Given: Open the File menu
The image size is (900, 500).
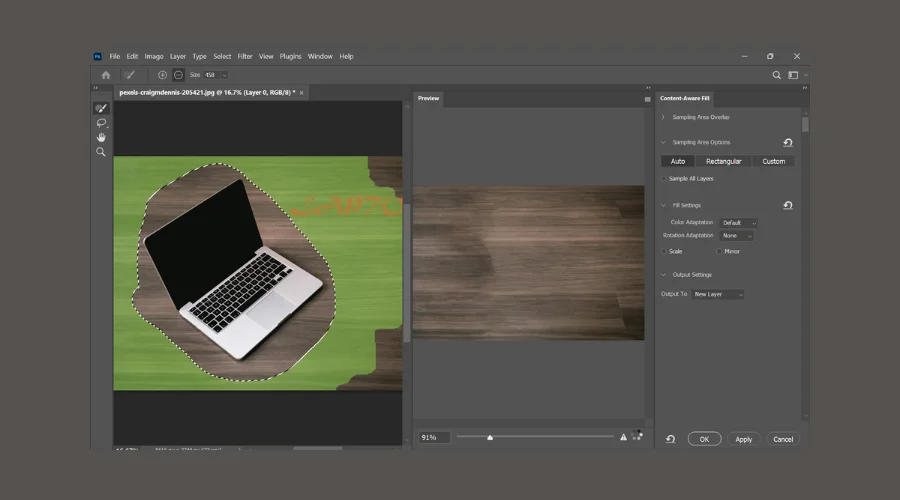Looking at the screenshot, I should [x=115, y=56].
